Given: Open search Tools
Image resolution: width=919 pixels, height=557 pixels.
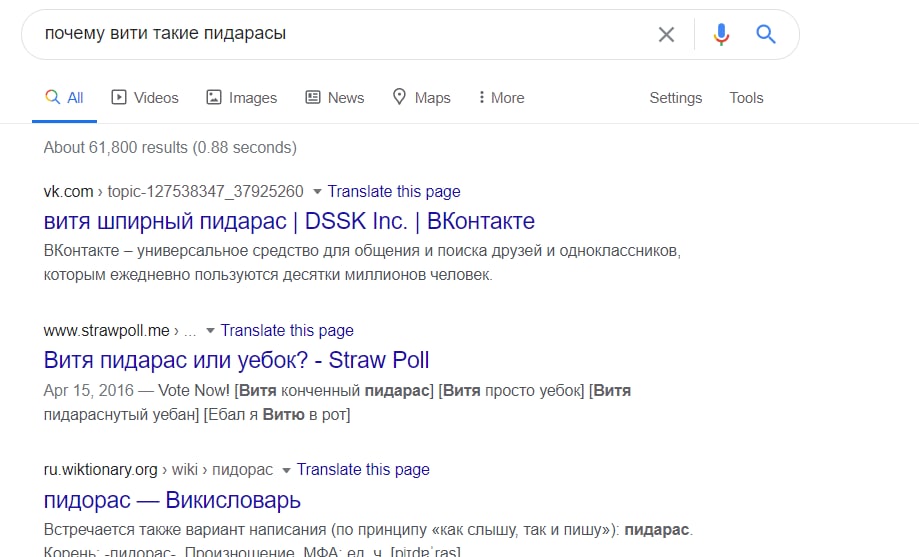Looking at the screenshot, I should 746,98.
